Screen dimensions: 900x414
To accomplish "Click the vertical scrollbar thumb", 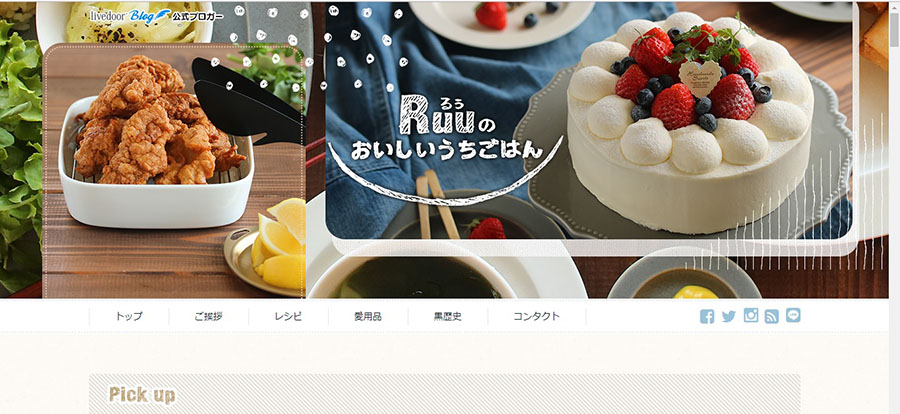I will pyautogui.click(x=894, y=29).
